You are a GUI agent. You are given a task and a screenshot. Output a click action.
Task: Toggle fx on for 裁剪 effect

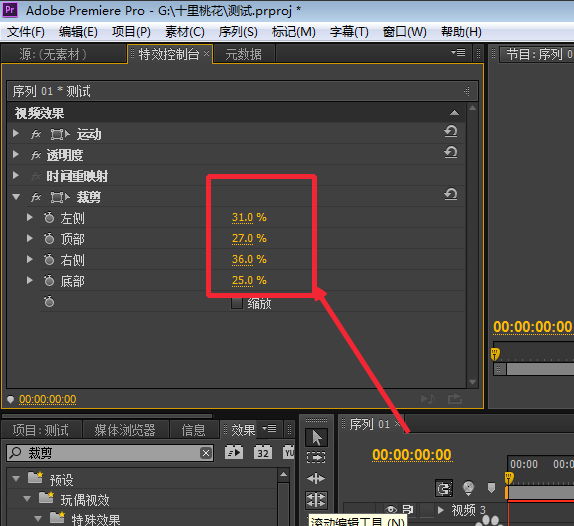(x=36, y=197)
